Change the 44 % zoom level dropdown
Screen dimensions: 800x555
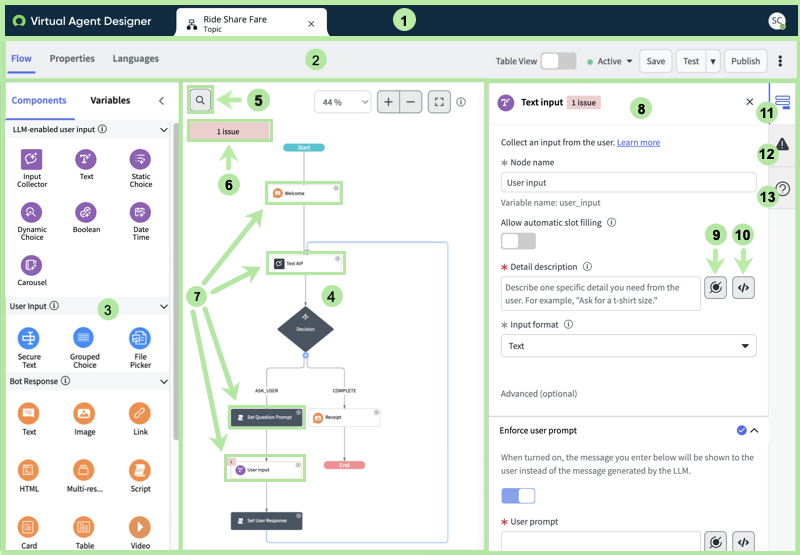pyautogui.click(x=342, y=102)
